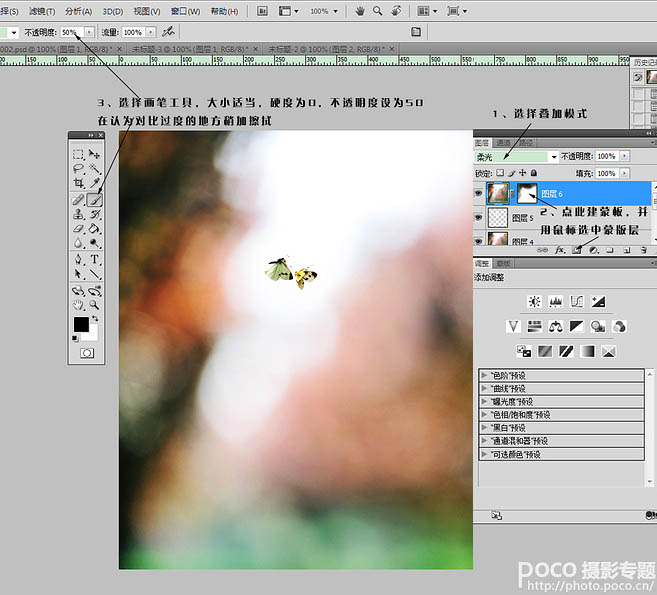The image size is (657, 595).
Task: Toggle visibility of 图层 5
Action: tap(478, 217)
